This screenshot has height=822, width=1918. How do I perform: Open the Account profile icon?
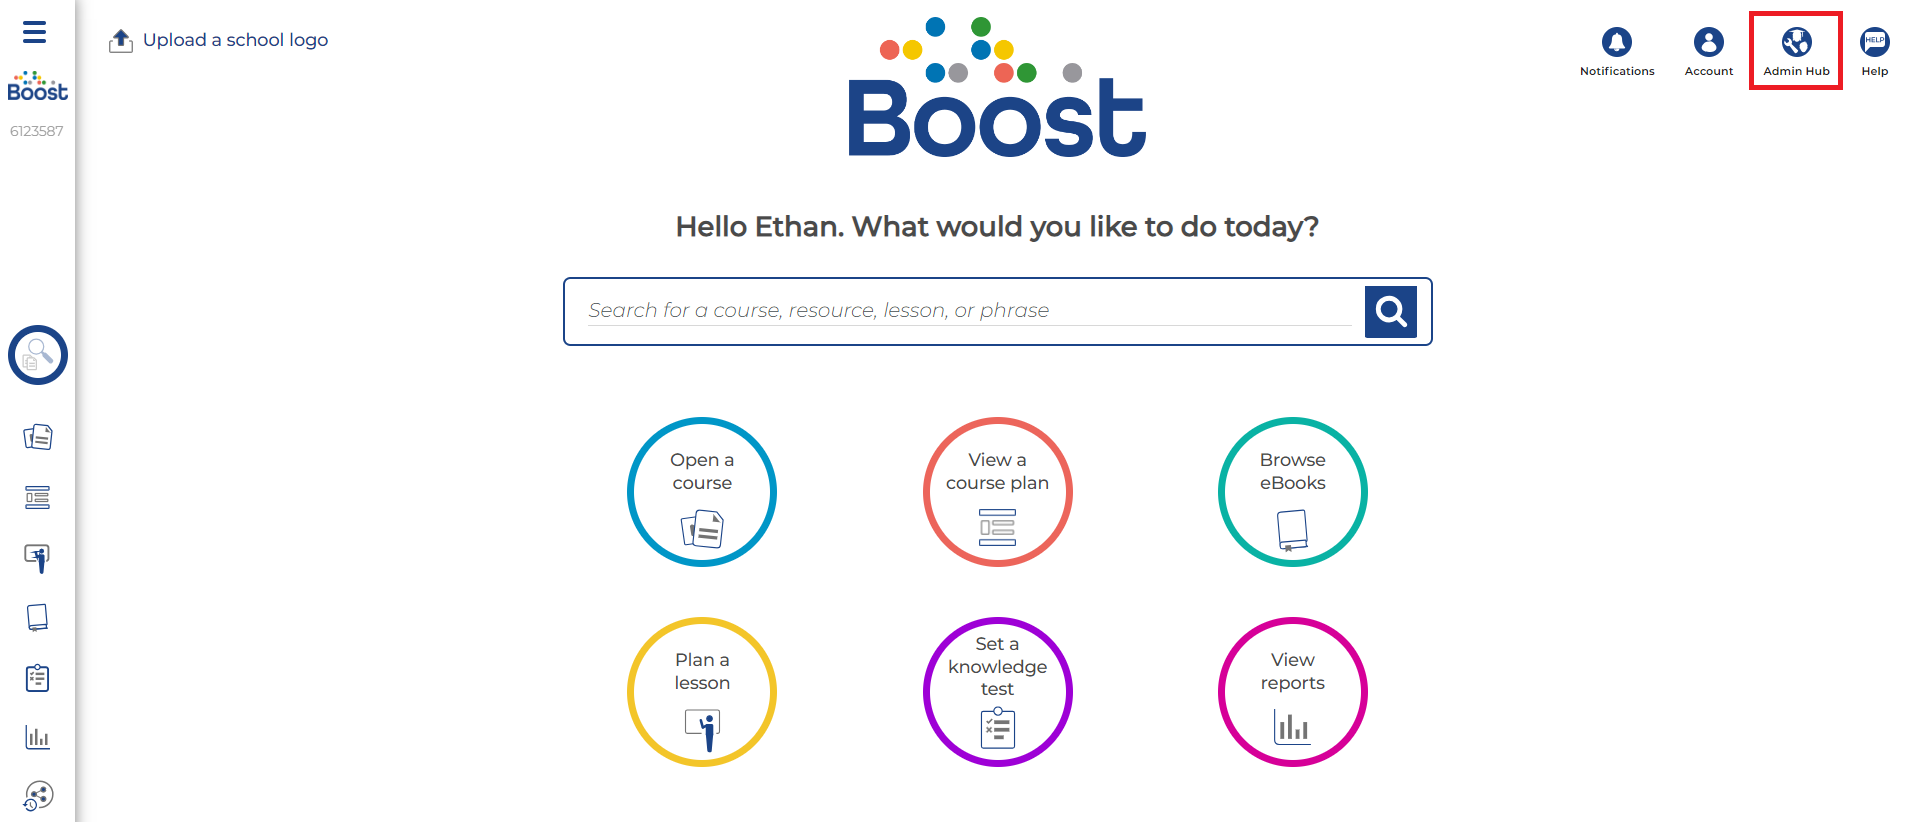coord(1708,43)
